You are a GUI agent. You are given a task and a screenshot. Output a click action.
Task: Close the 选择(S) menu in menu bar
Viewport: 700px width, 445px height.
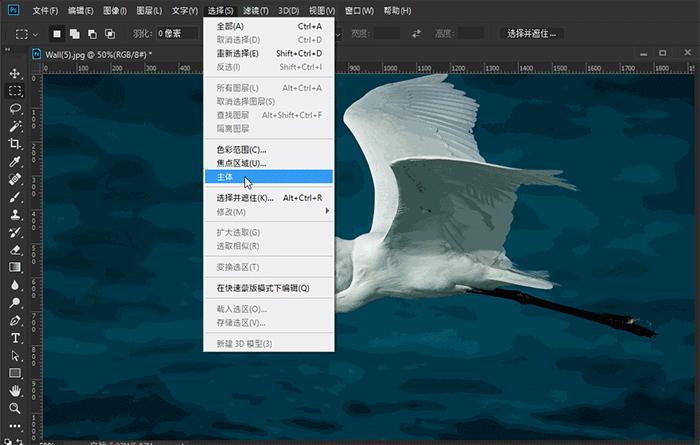[221, 10]
